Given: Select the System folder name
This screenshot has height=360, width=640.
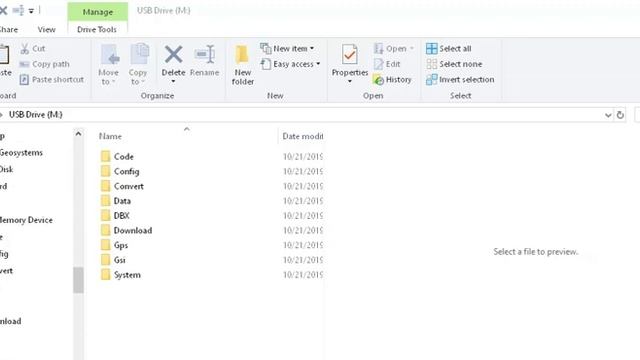Looking at the screenshot, I should coord(127,275).
